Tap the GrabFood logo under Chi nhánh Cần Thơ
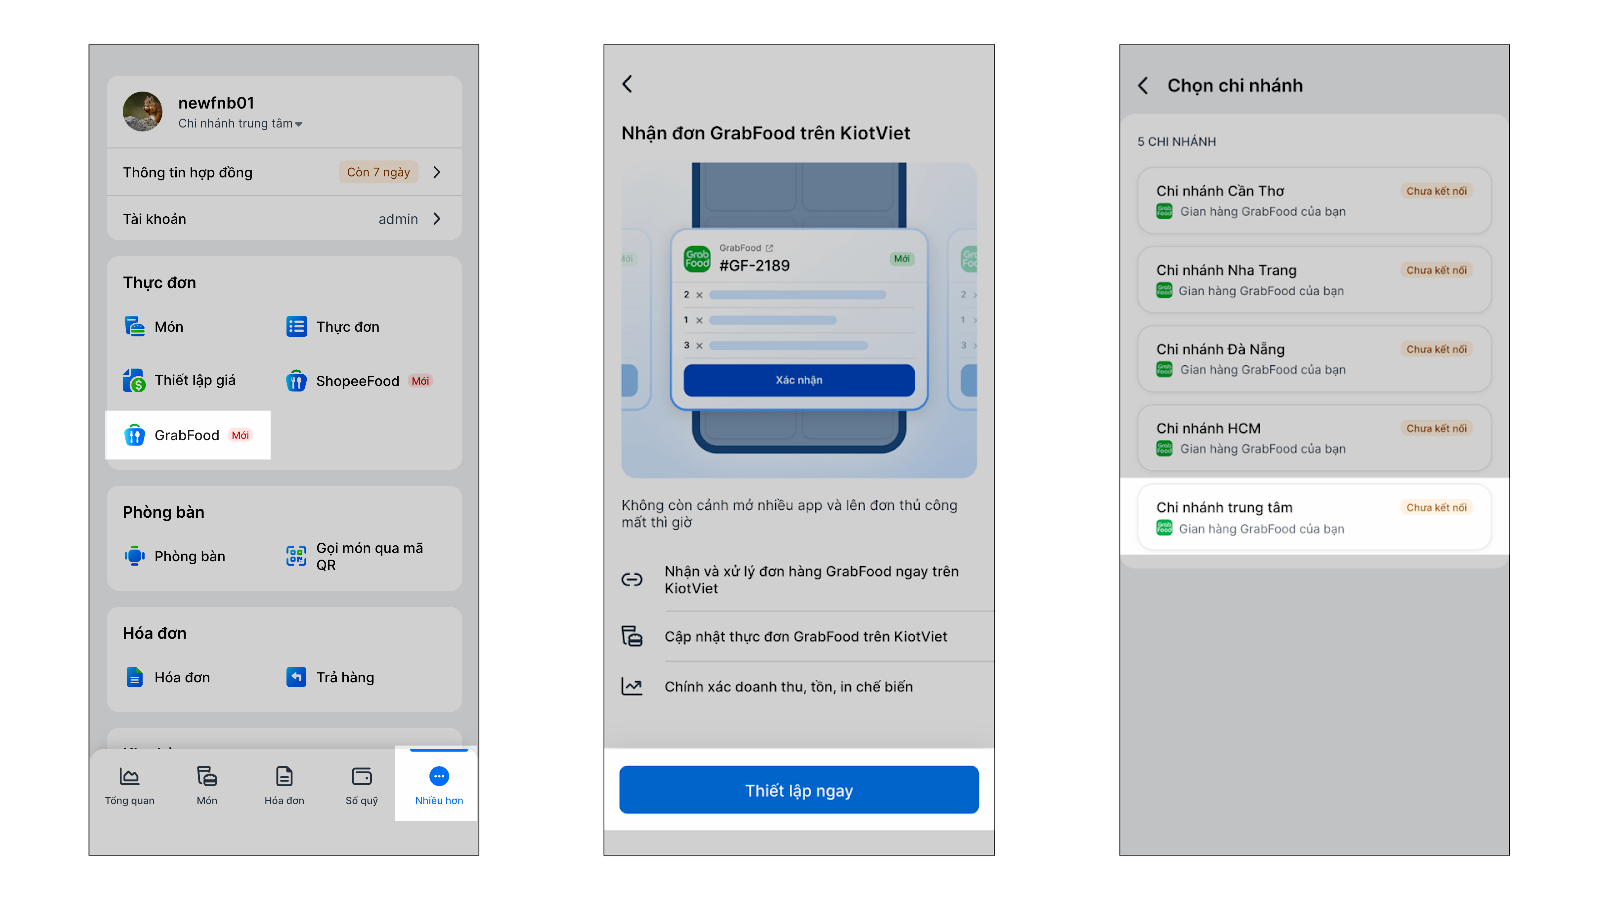The width and height of the screenshot is (1600, 900). (1164, 211)
